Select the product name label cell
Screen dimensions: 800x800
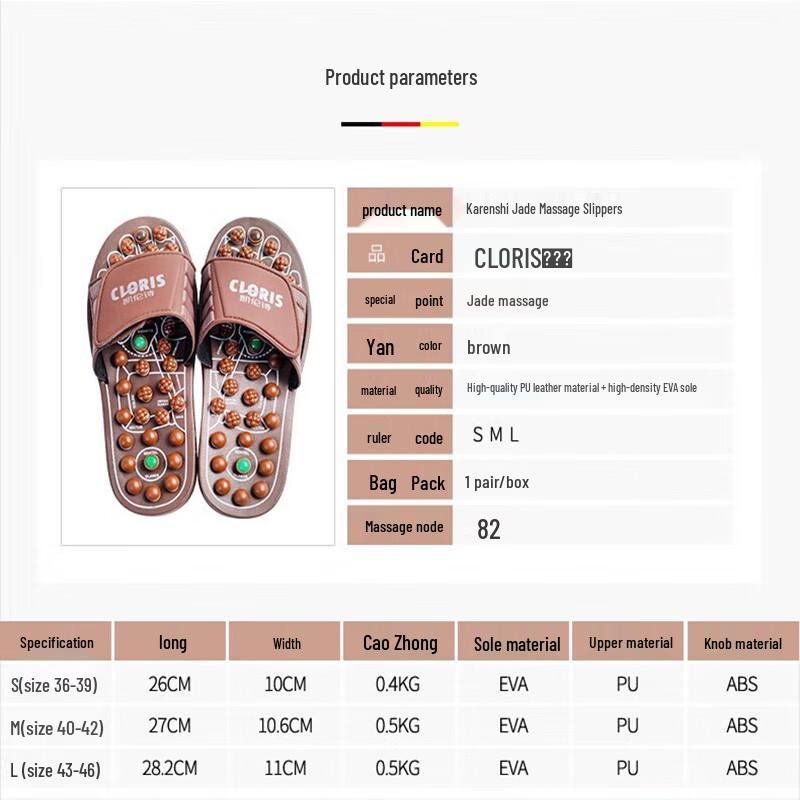click(401, 210)
